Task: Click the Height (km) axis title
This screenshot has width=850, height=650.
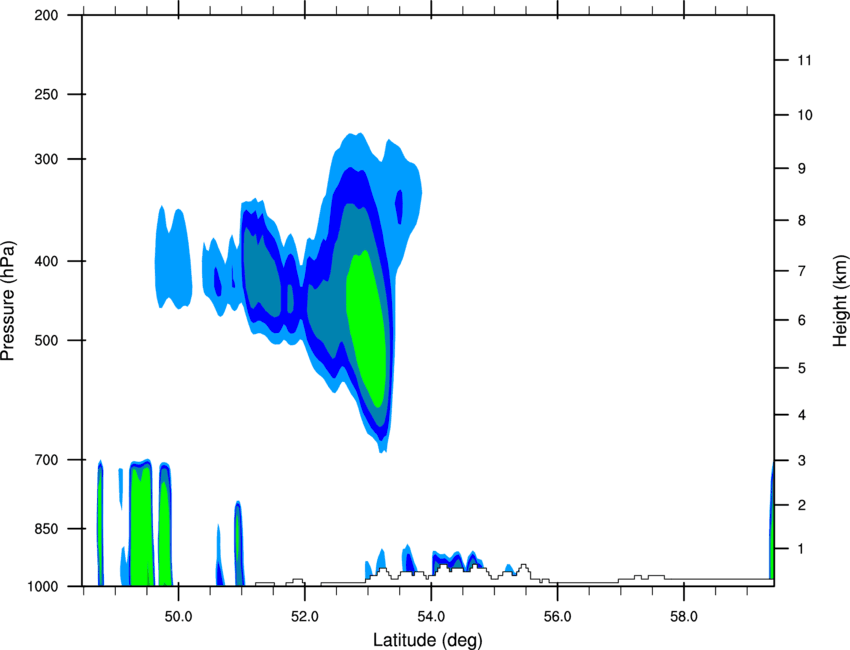Action: tap(840, 301)
